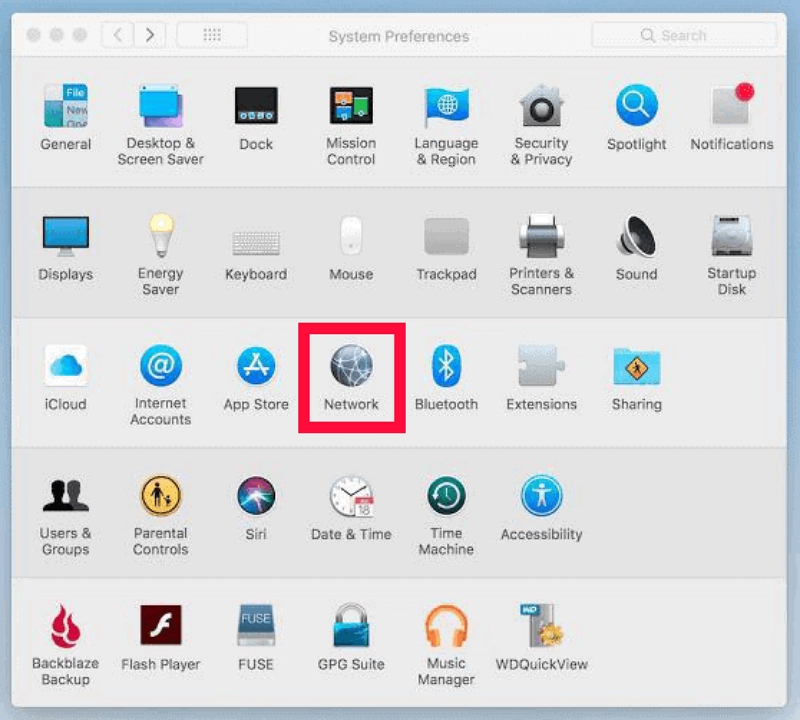The height and width of the screenshot is (720, 800).
Task: Open Sound preferences
Action: (637, 248)
